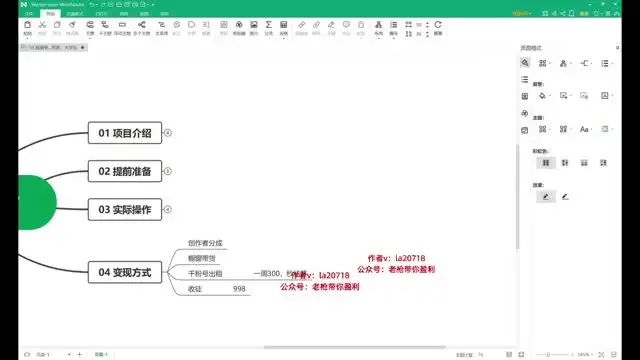Viewport: 640px width, 360px height.
Task: Click the Mark grid icon in the ribbon
Action: coord(224,25)
